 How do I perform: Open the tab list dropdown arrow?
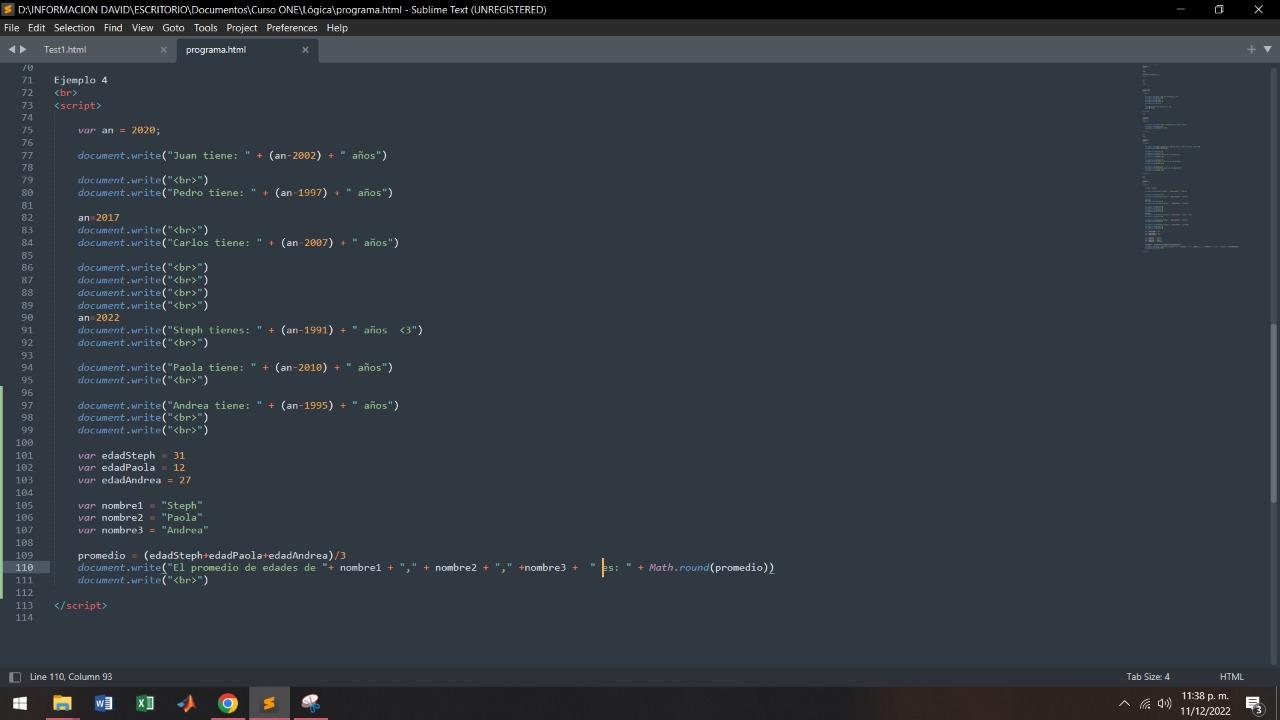coord(1268,49)
